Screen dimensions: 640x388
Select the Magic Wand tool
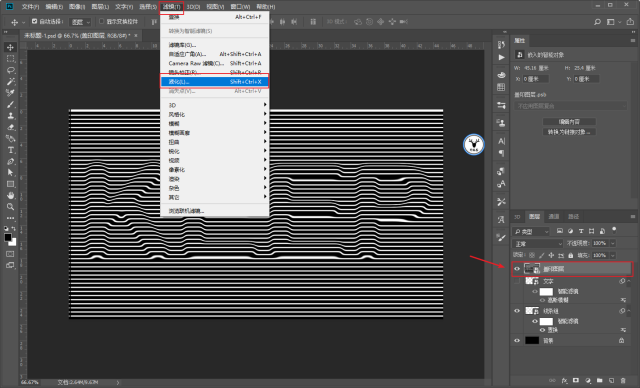(11, 82)
